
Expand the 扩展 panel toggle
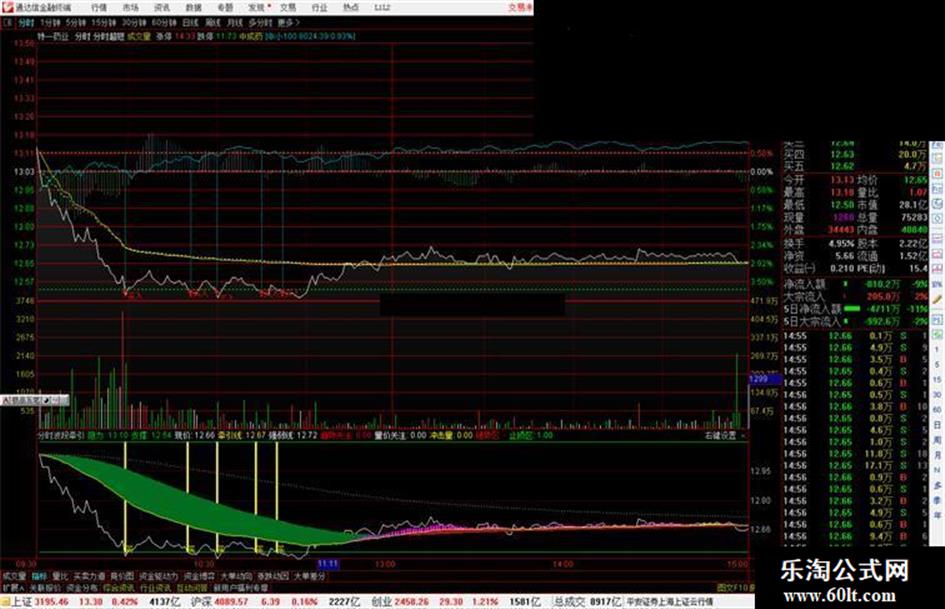[13, 587]
